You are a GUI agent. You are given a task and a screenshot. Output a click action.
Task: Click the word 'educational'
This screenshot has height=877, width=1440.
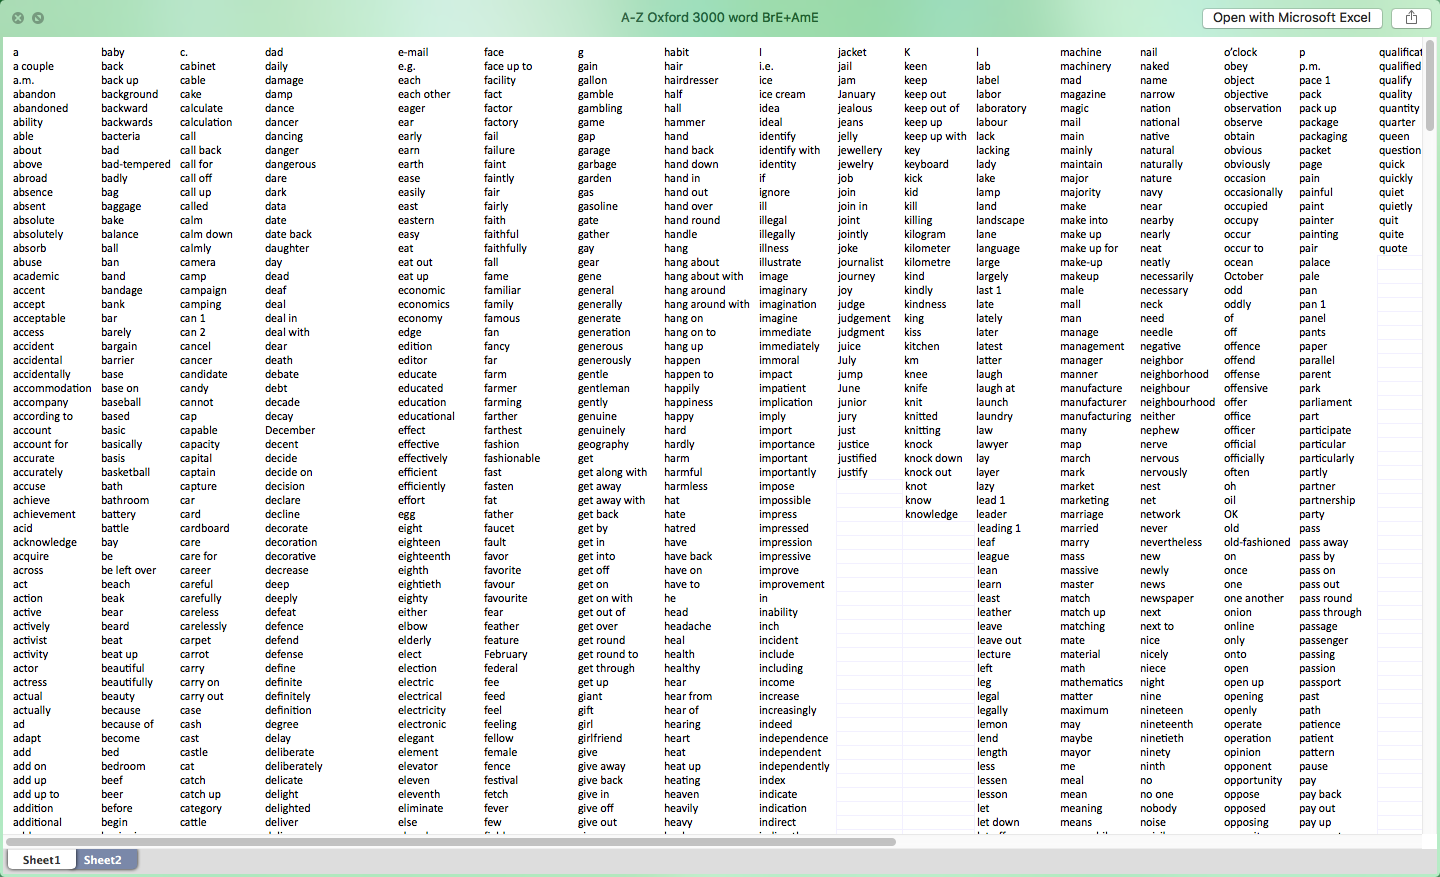[426, 416]
